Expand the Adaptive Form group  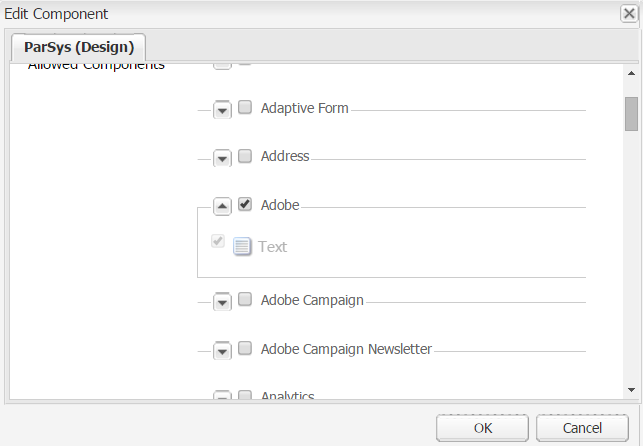[x=222, y=109]
